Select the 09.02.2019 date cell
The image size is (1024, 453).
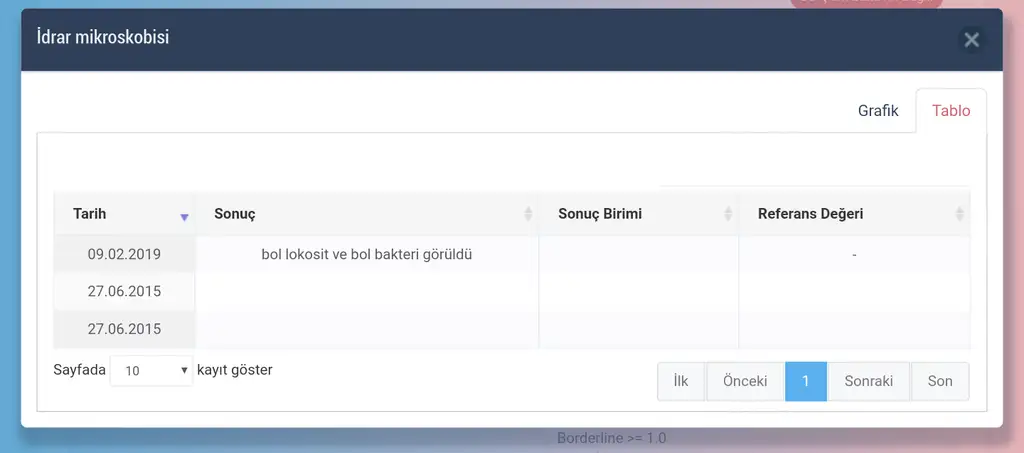pyautogui.click(x=124, y=254)
